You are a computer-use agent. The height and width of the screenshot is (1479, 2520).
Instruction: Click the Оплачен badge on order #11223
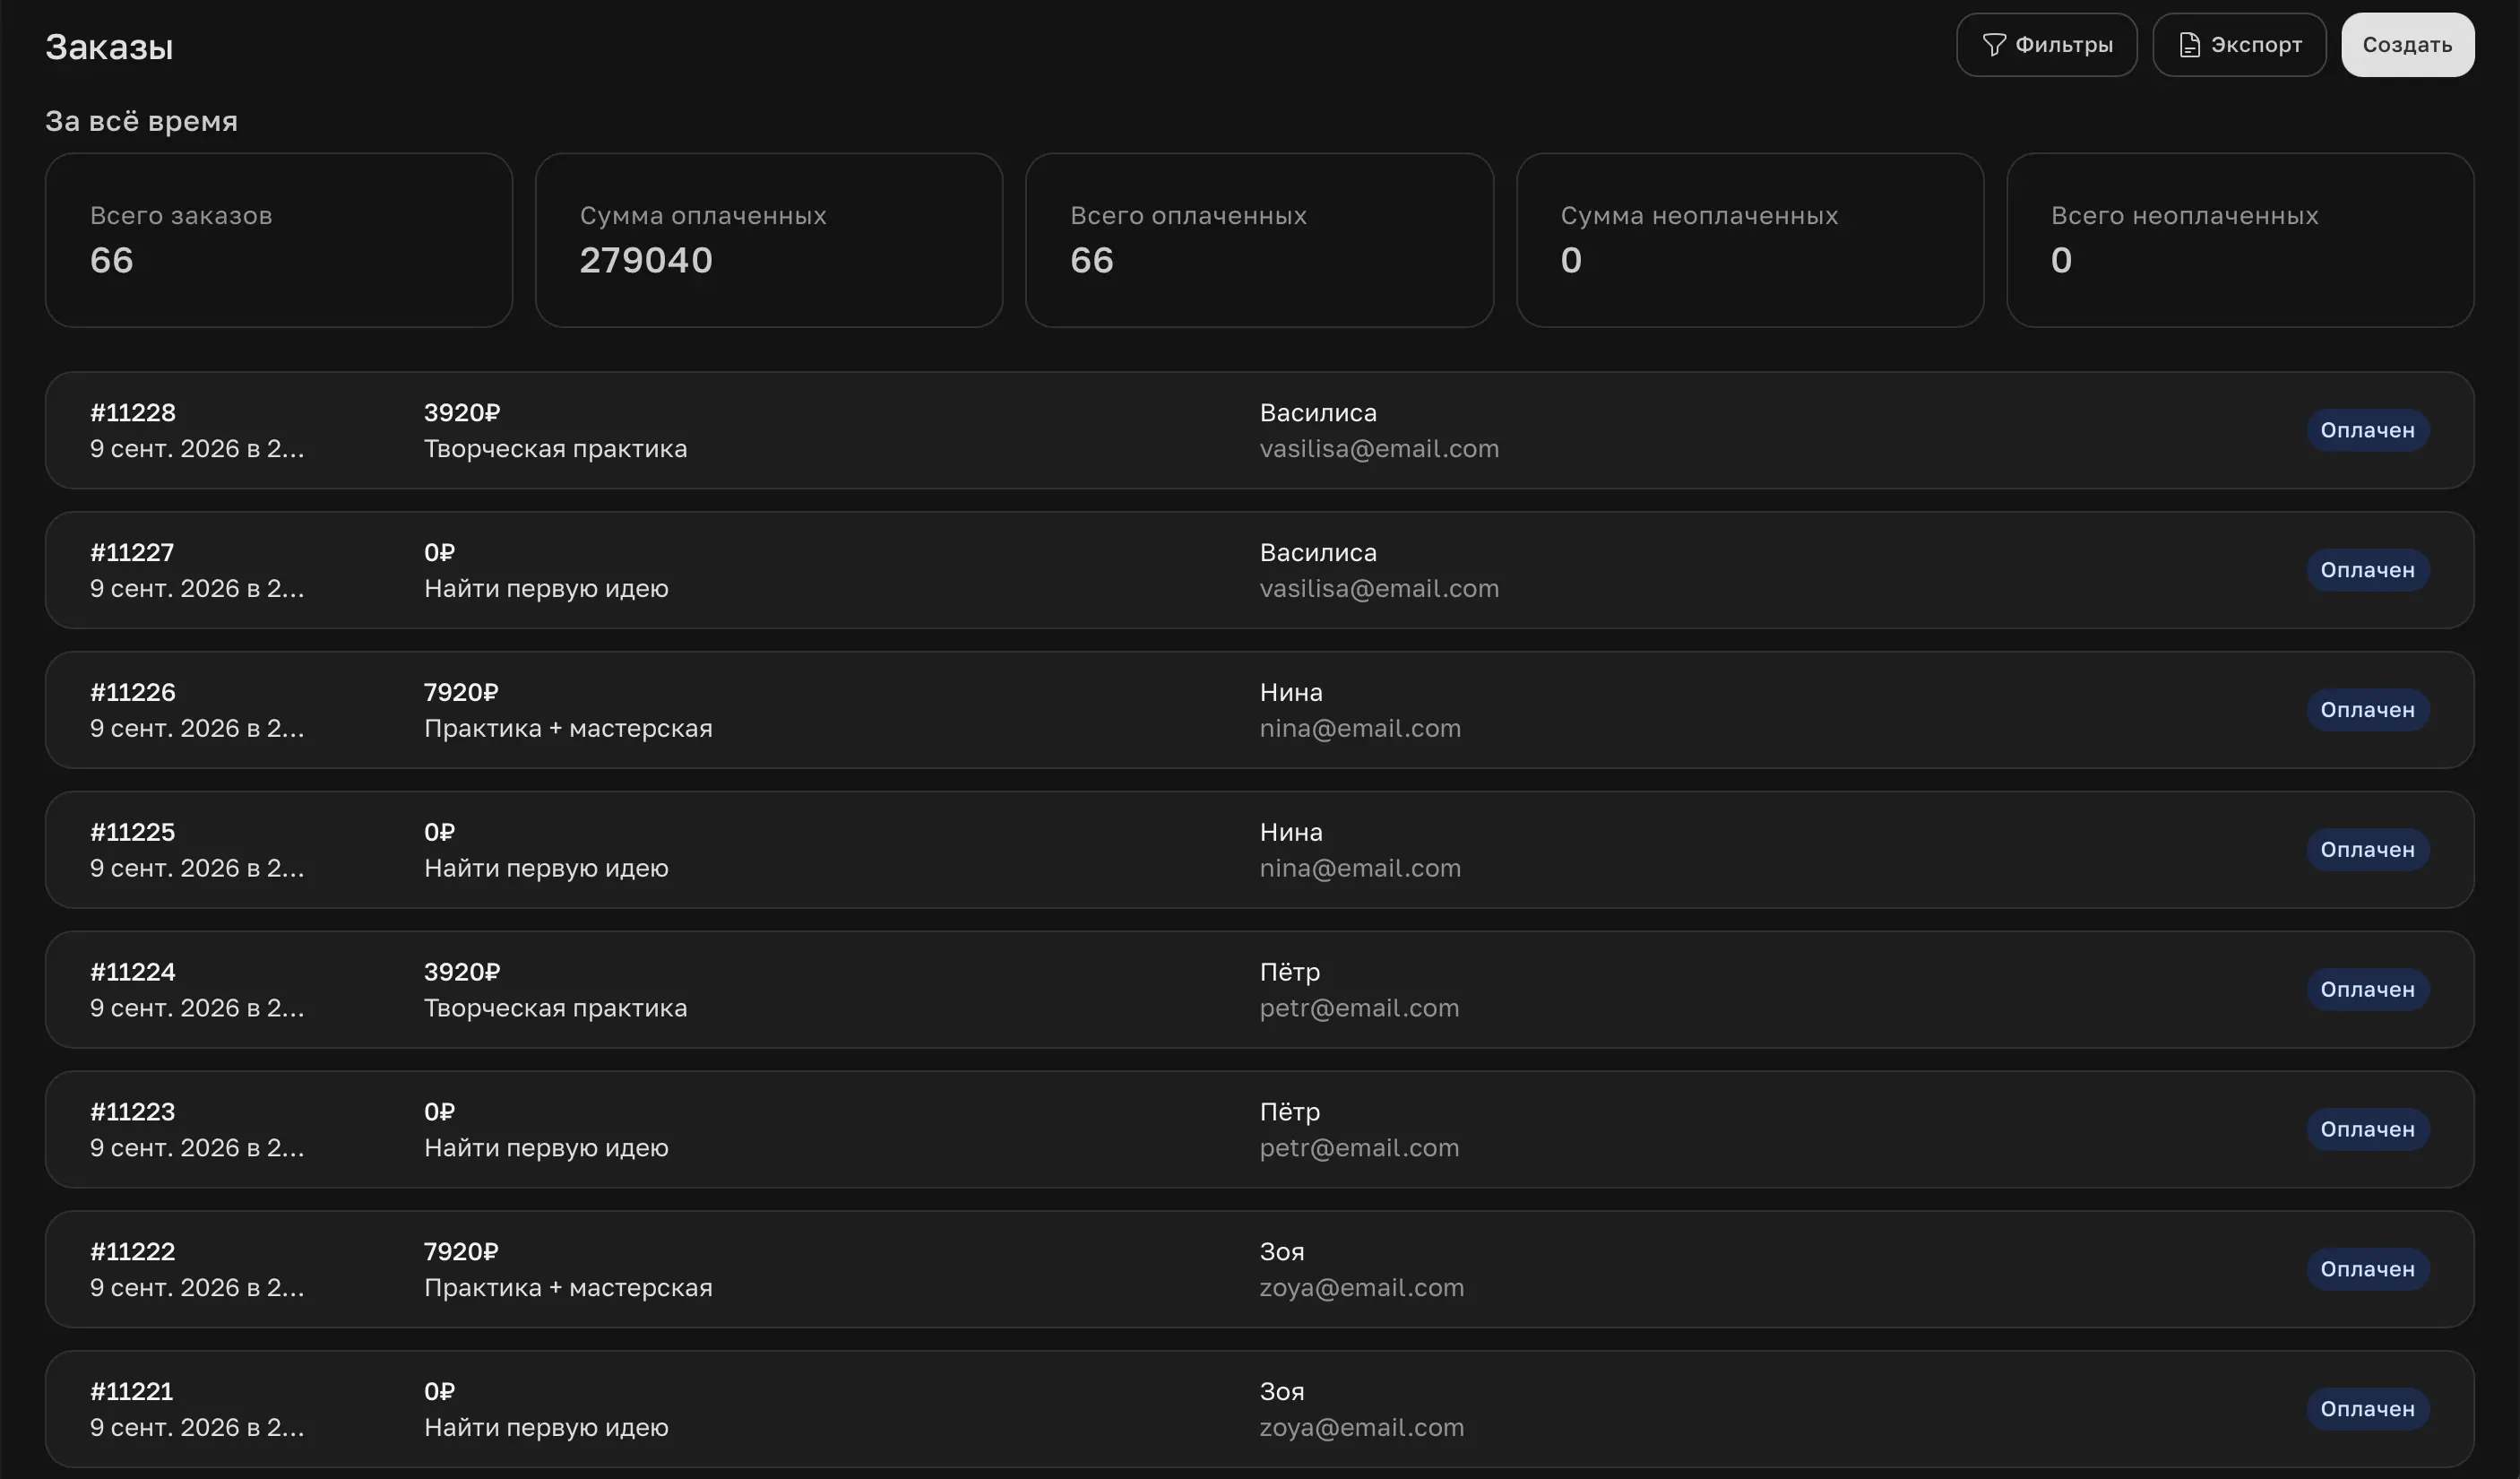pos(2367,1130)
